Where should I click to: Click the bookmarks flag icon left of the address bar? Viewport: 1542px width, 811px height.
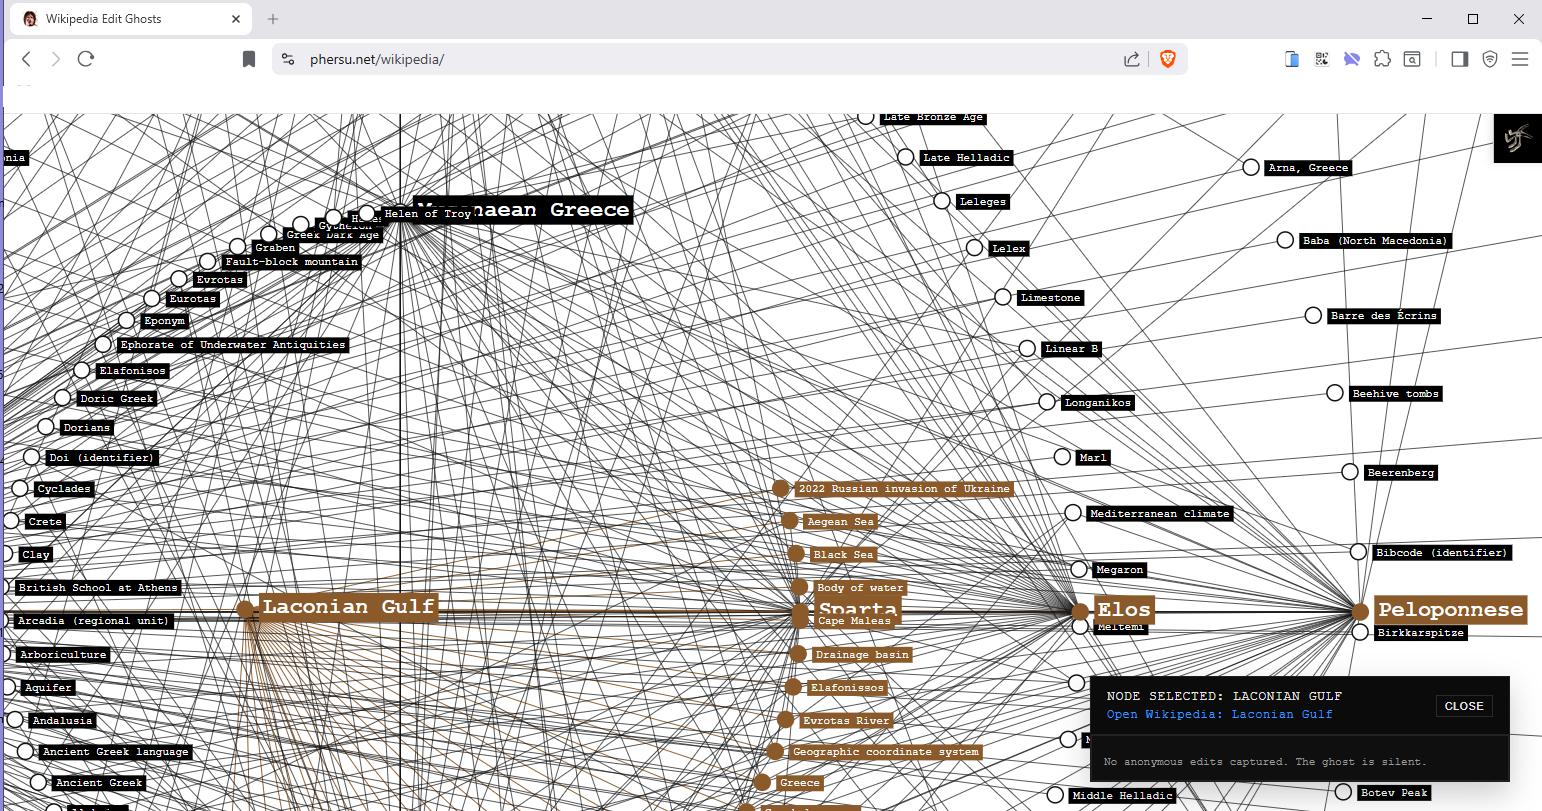[x=248, y=59]
